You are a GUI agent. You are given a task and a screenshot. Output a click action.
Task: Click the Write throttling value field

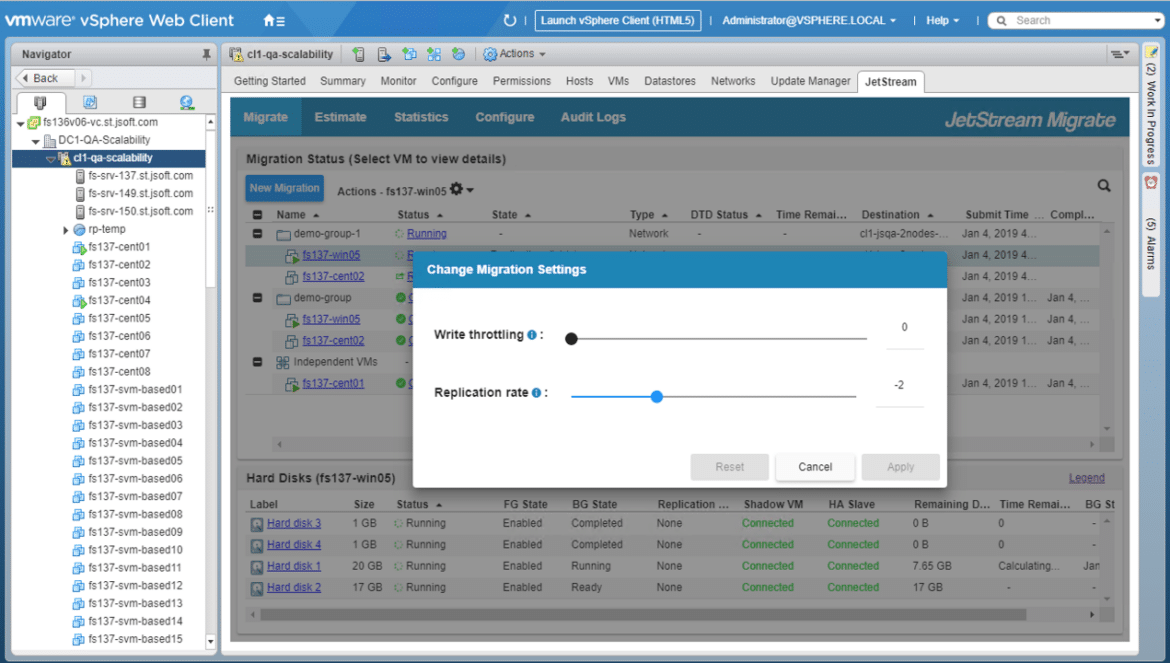[904, 328]
